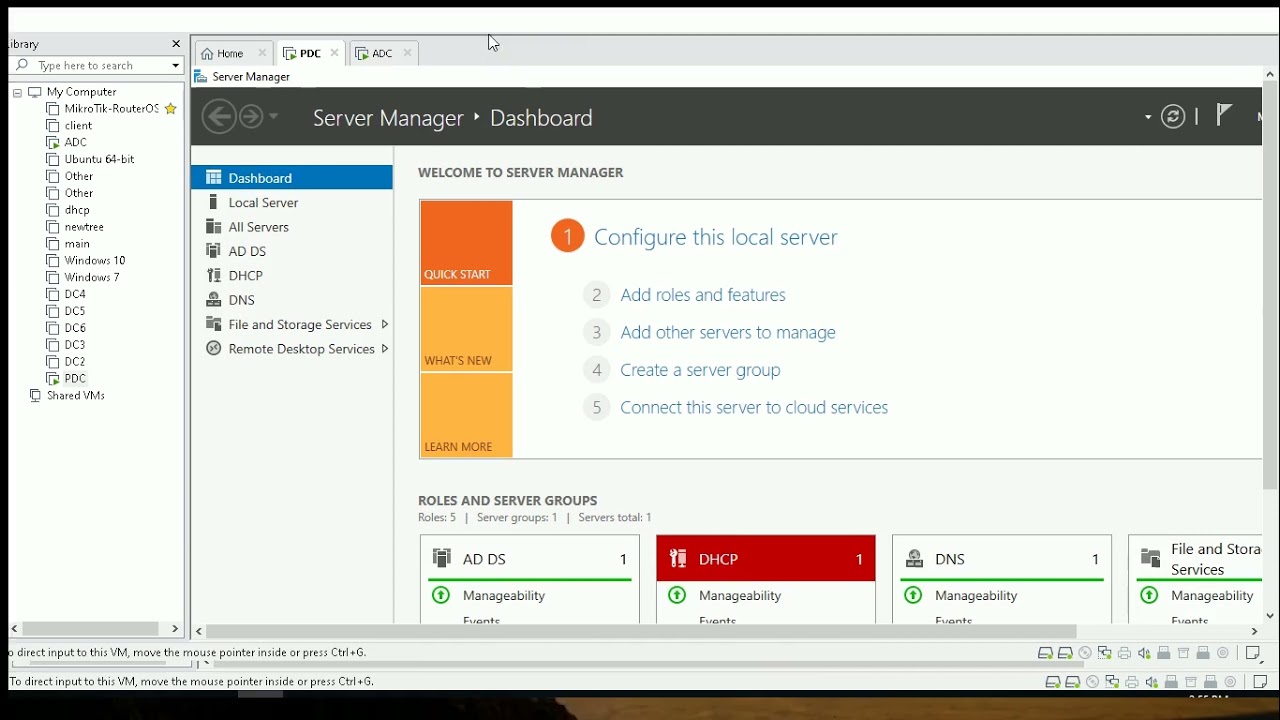Image resolution: width=1280 pixels, height=720 pixels.
Task: Open the AD DS role tile header
Action: pyautogui.click(x=530, y=559)
